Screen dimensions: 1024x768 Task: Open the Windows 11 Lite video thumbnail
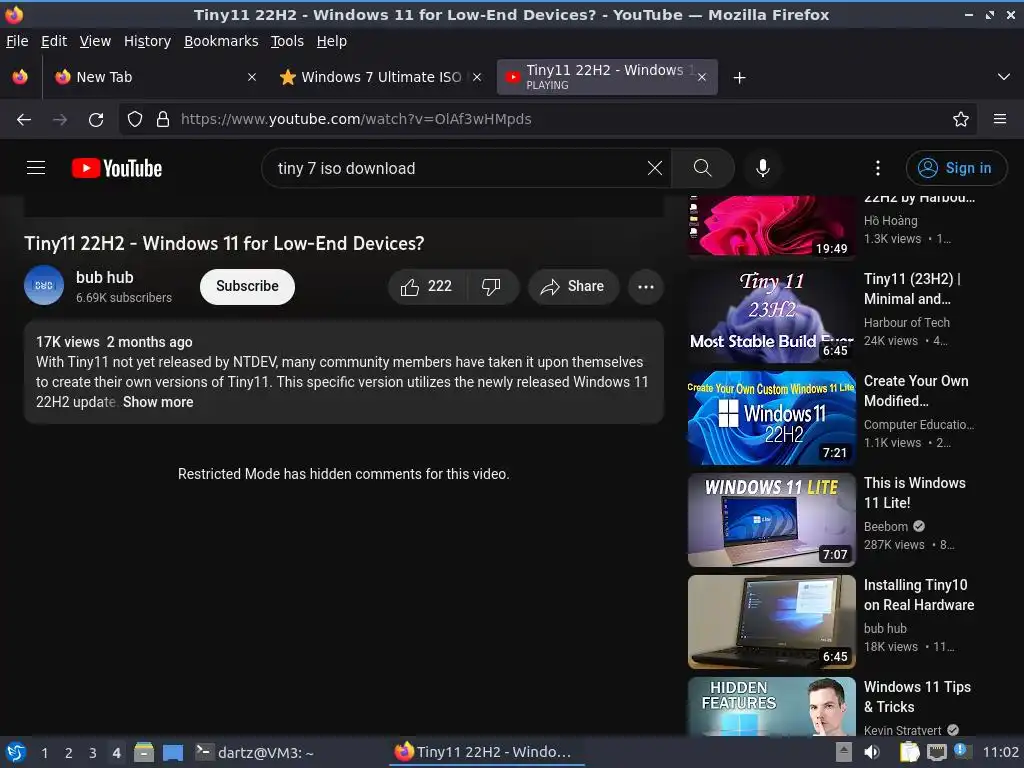point(771,520)
